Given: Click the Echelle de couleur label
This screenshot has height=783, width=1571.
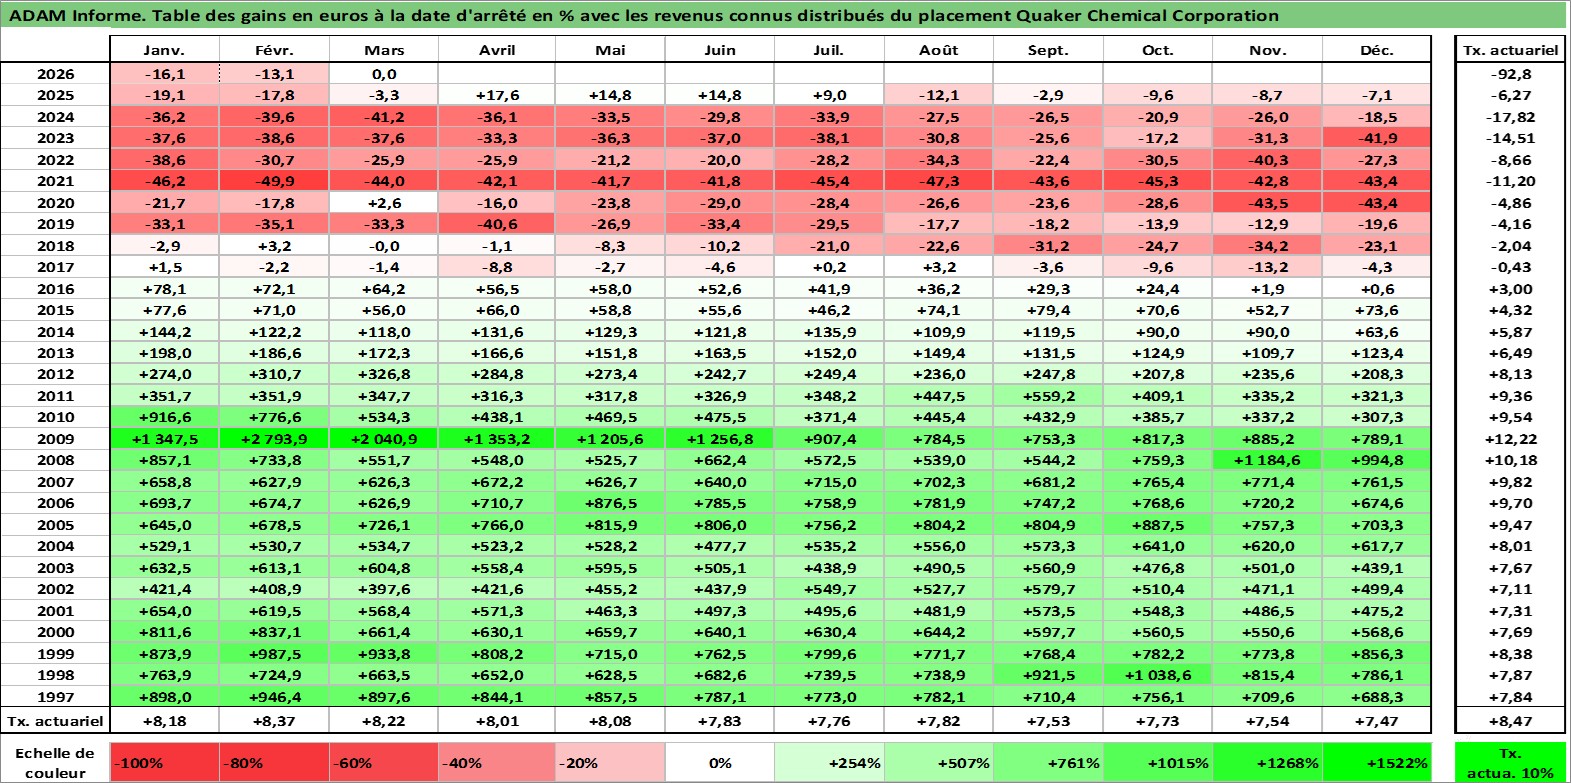Looking at the screenshot, I should click(x=55, y=762).
